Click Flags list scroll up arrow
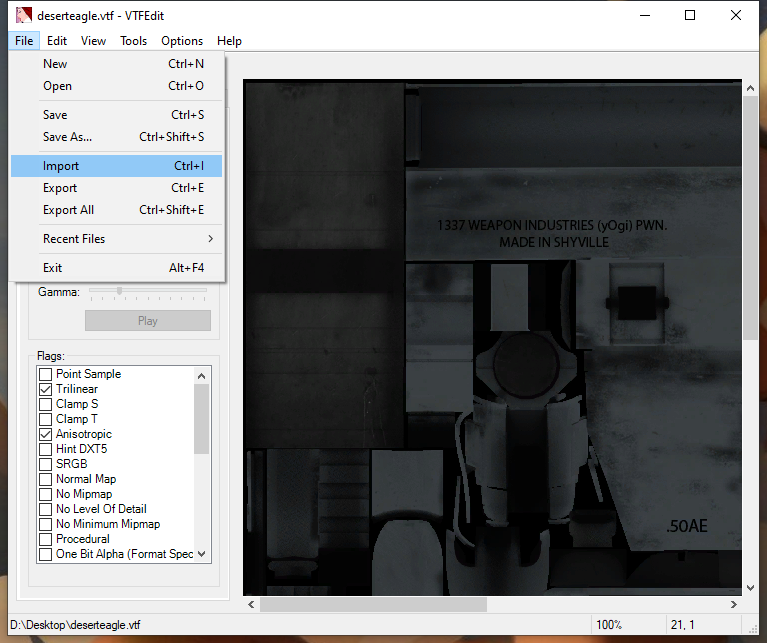Image resolution: width=767 pixels, height=643 pixels. [x=202, y=376]
